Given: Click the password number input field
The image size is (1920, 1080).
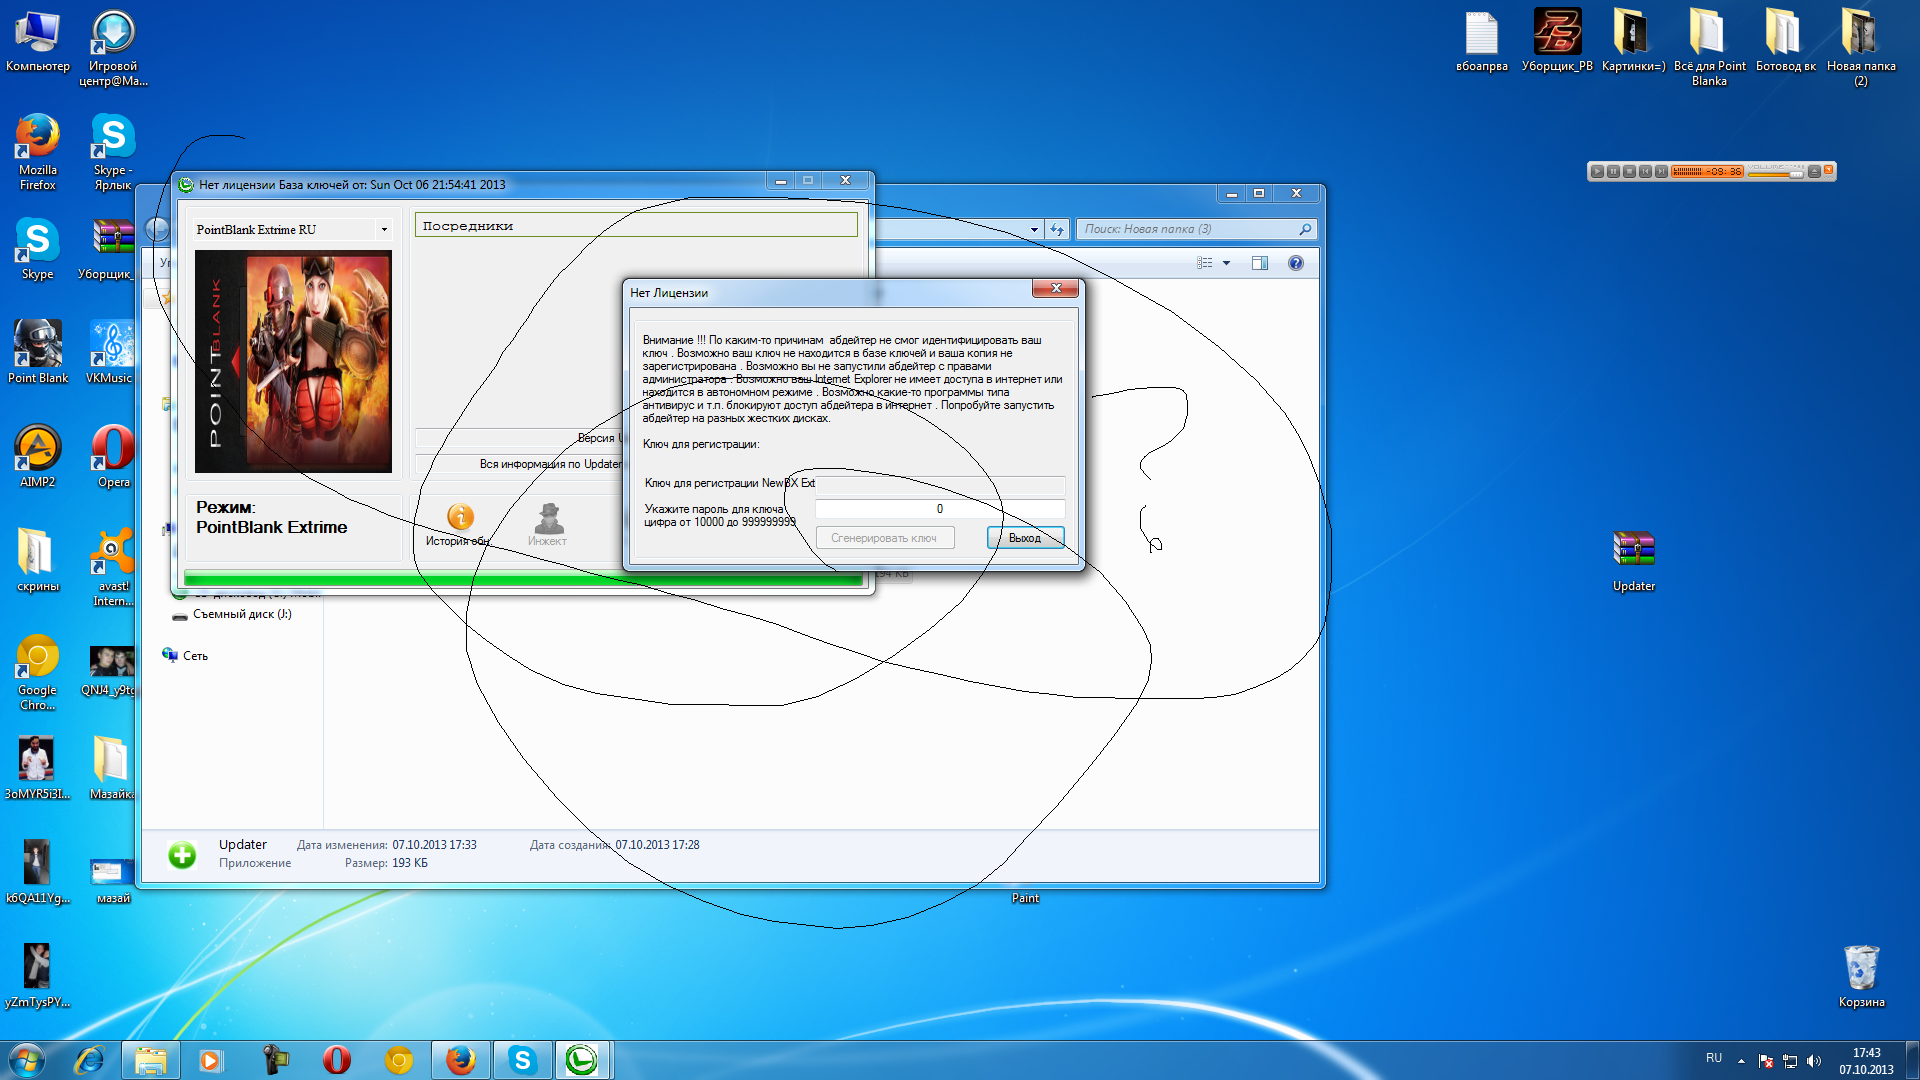Looking at the screenshot, I should point(939,509).
